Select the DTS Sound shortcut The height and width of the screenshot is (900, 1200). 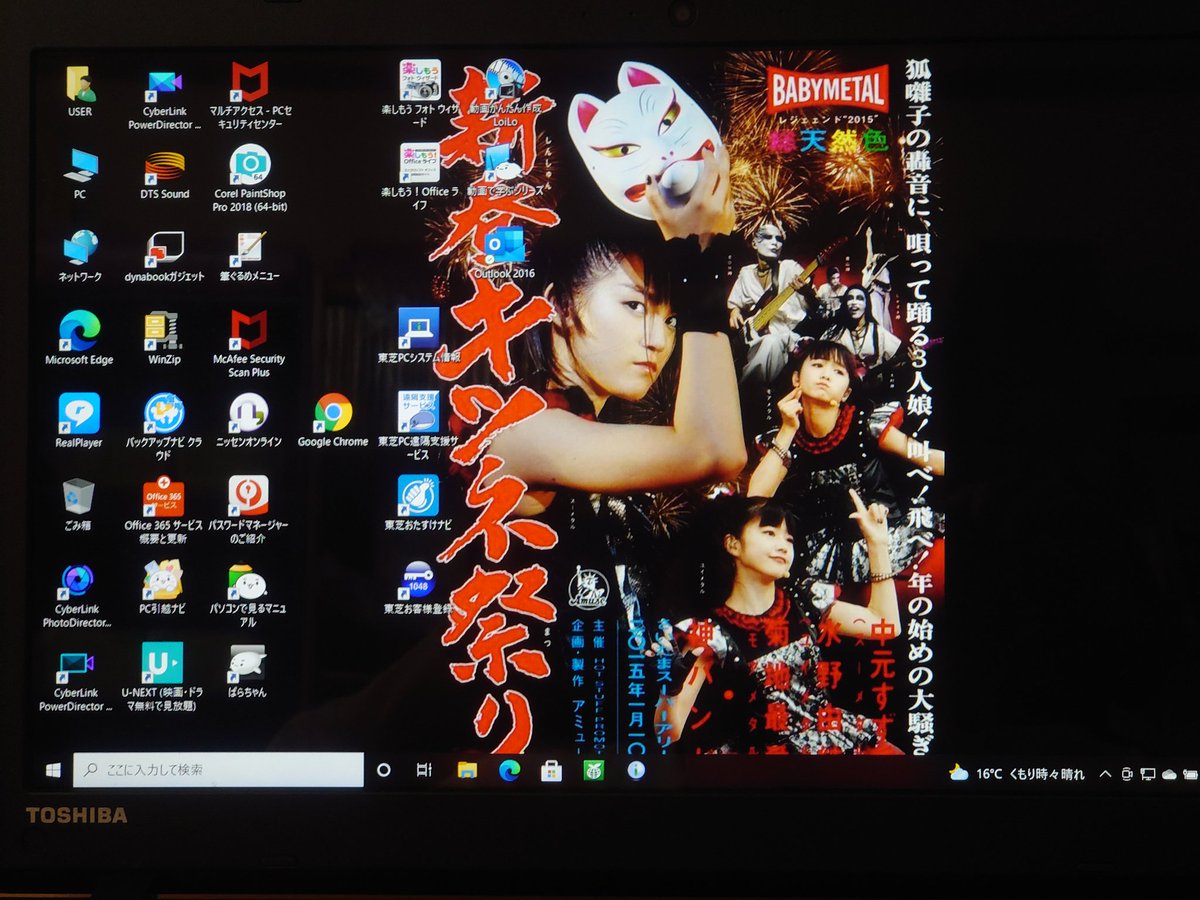(x=164, y=174)
